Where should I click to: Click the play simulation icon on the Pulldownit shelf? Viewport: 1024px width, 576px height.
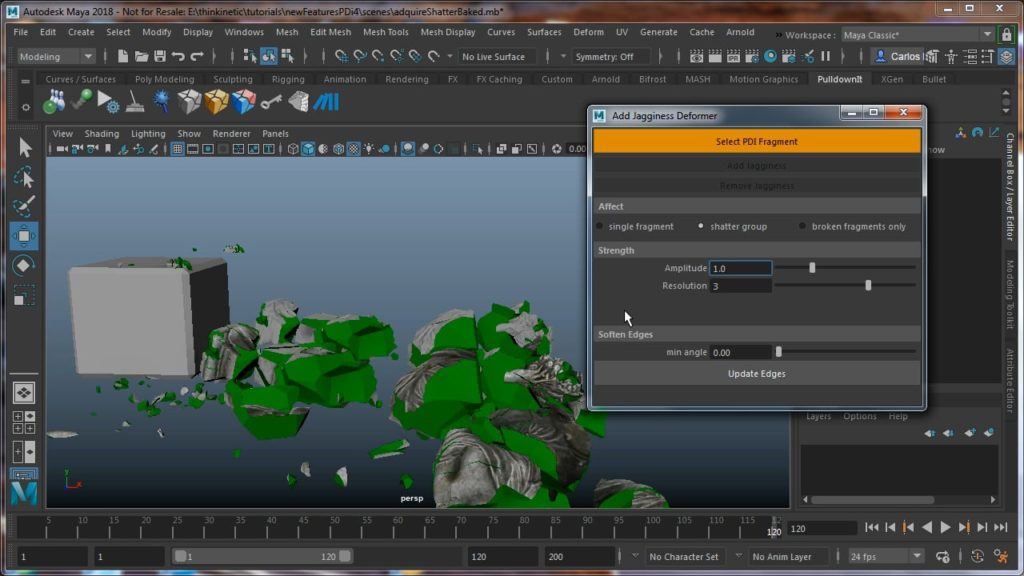tap(107, 100)
